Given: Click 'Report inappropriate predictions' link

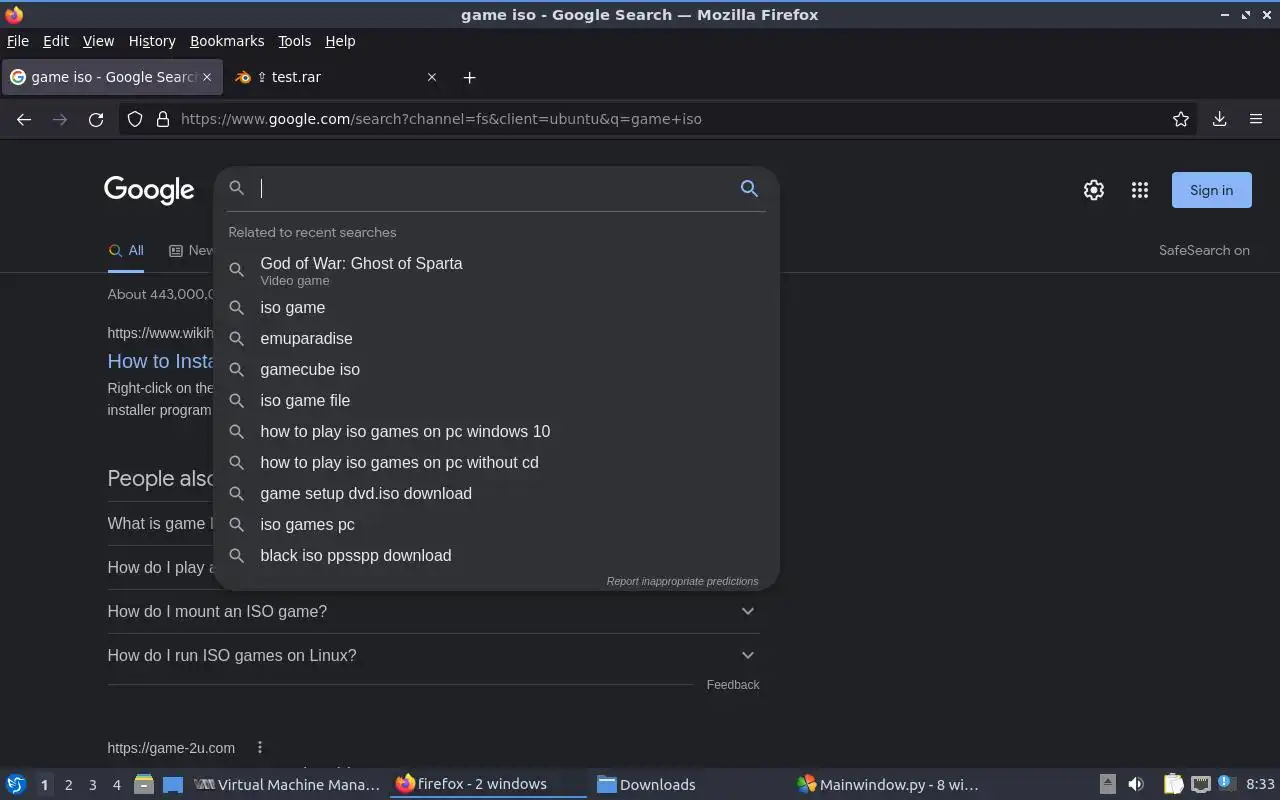Looking at the screenshot, I should (x=682, y=581).
